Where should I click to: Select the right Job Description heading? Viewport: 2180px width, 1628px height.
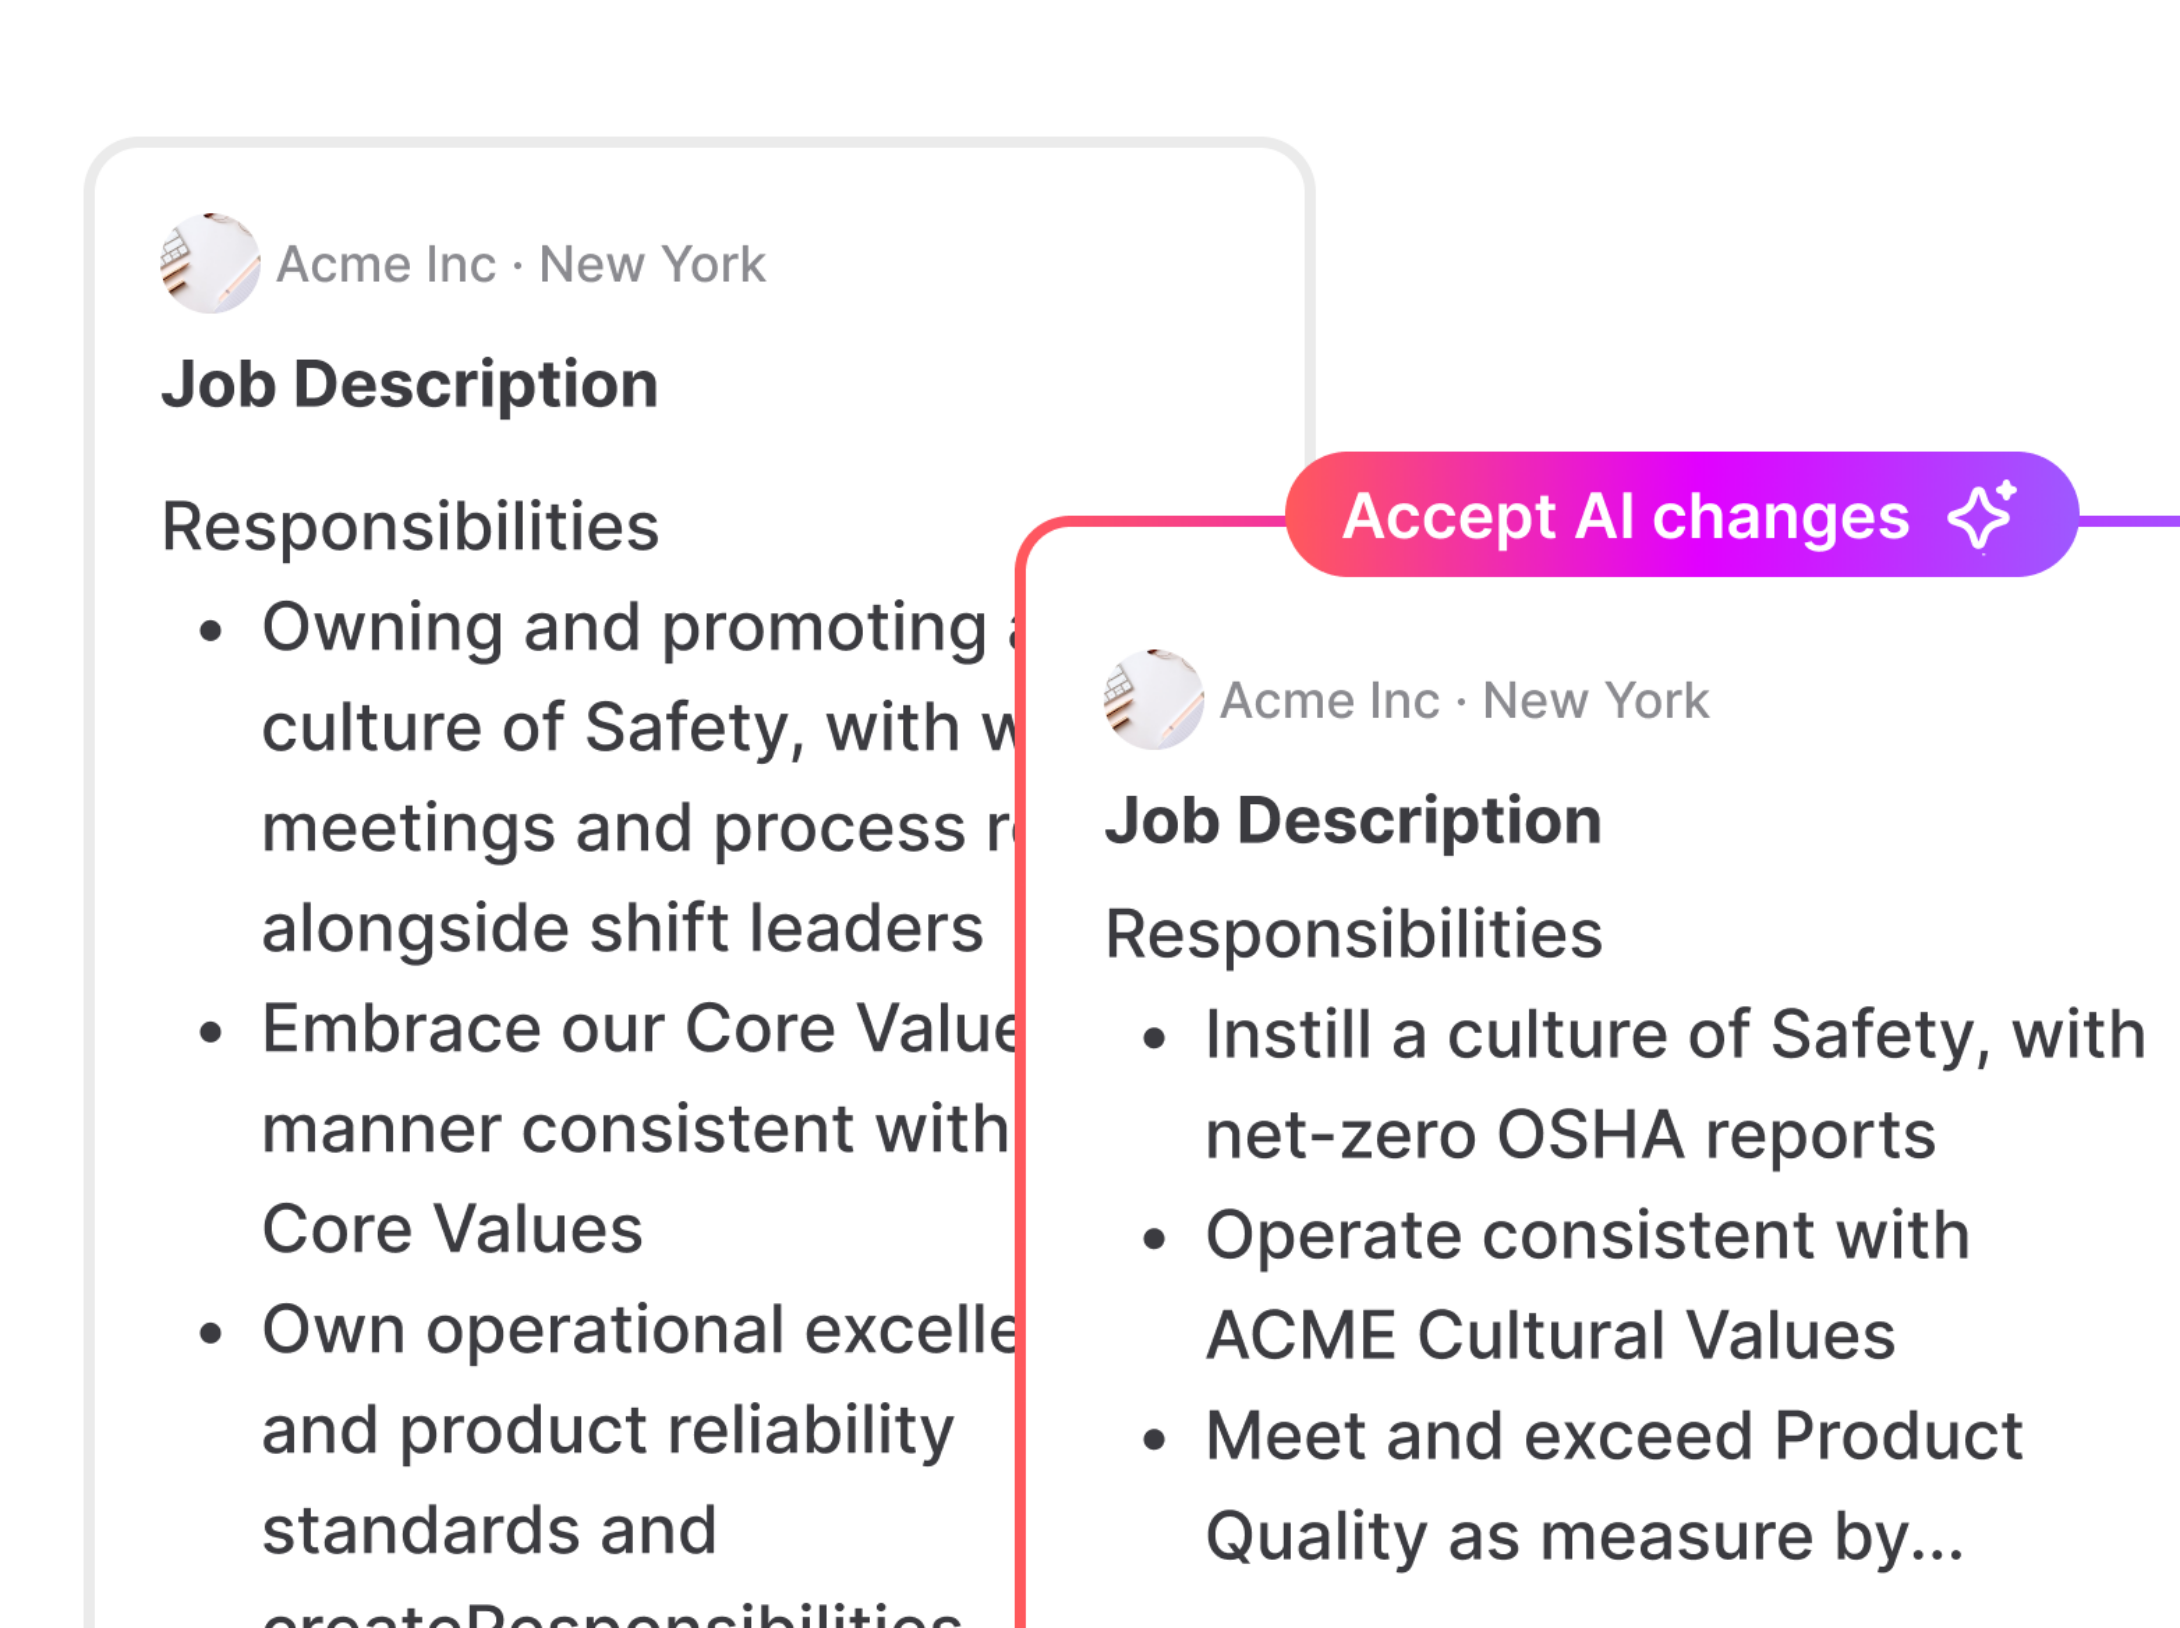1353,820
